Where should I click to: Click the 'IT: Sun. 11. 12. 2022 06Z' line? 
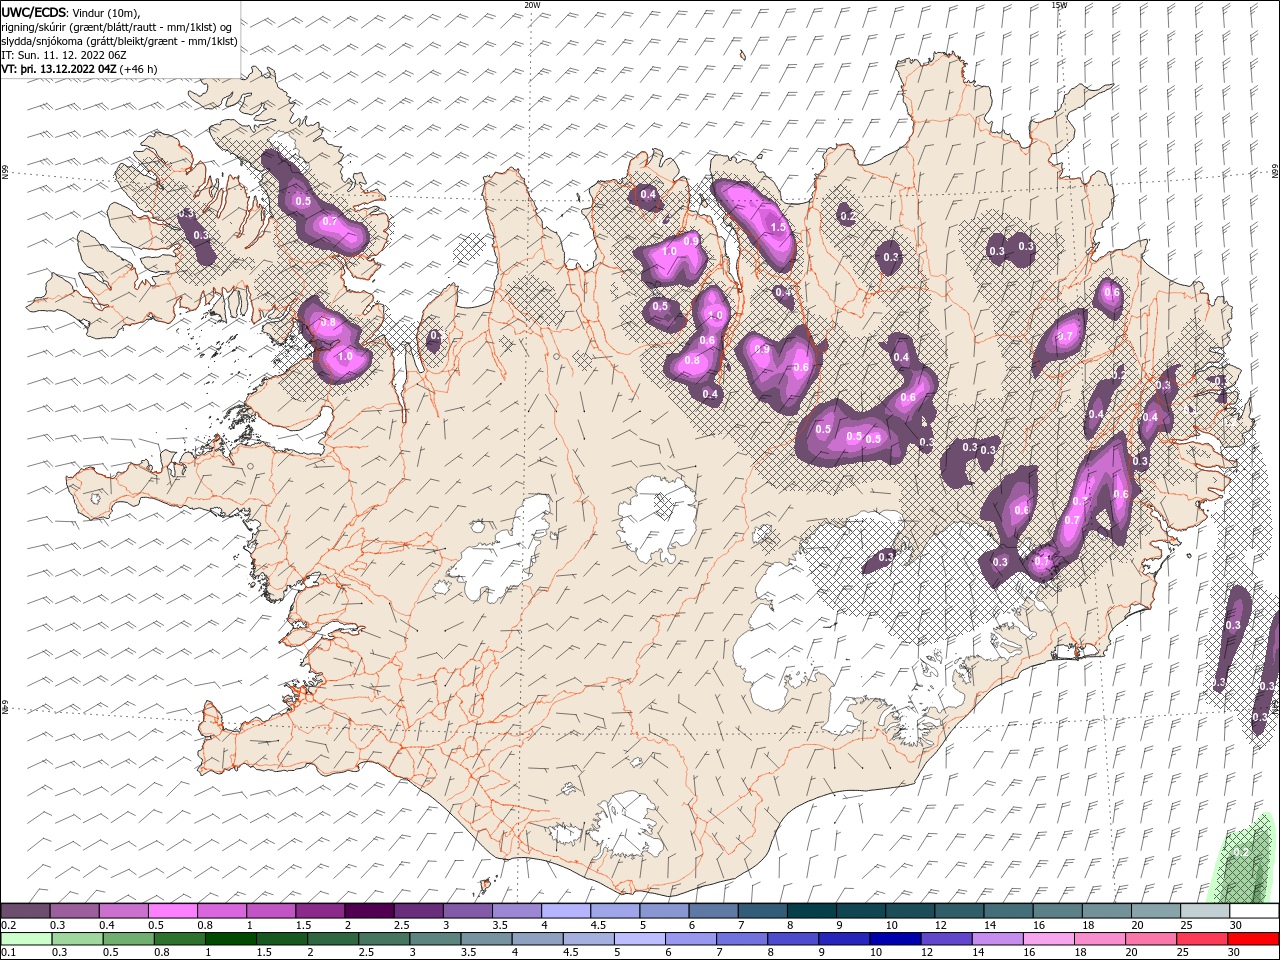click(x=65, y=55)
